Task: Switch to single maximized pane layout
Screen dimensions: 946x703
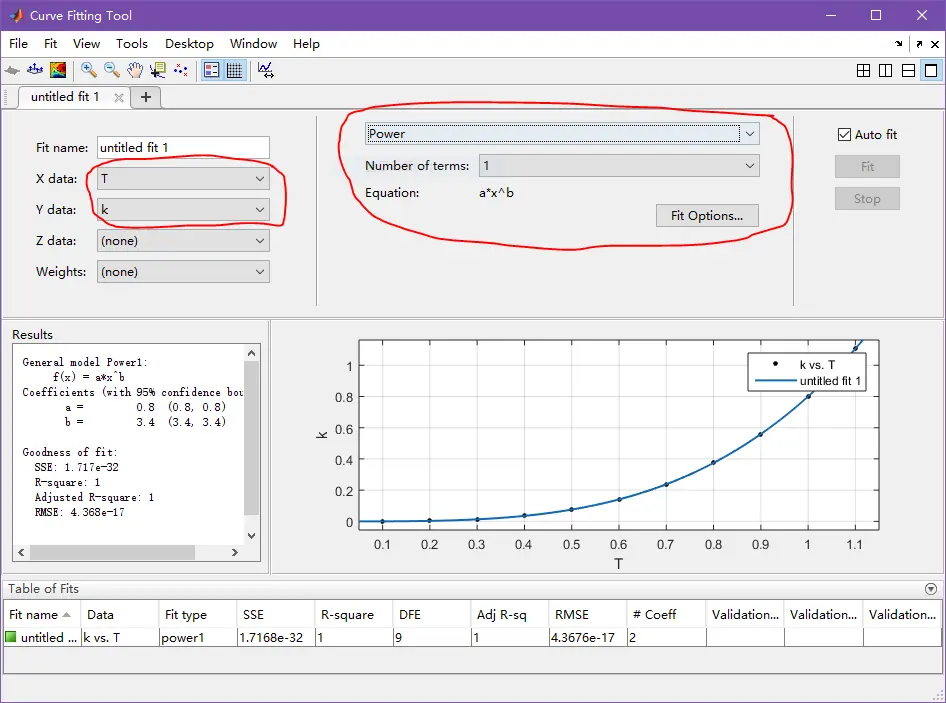Action: coord(931,71)
